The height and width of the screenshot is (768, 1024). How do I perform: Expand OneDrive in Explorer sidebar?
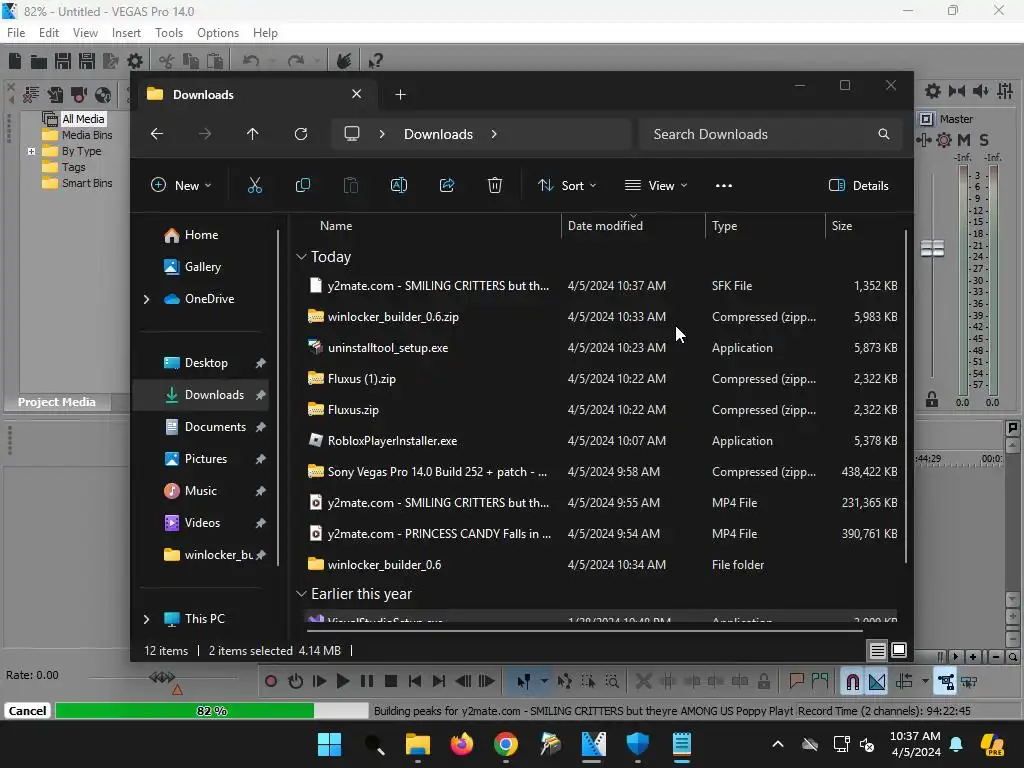point(146,299)
